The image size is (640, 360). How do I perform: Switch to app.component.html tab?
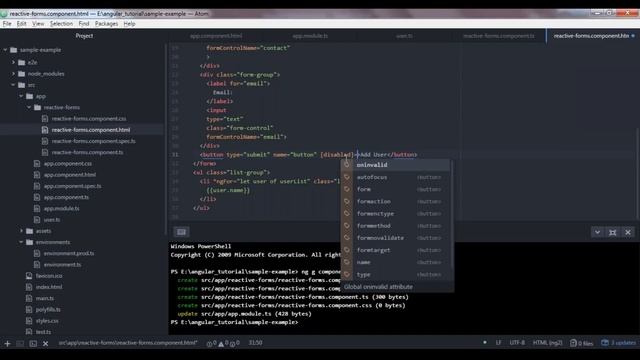pos(216,36)
